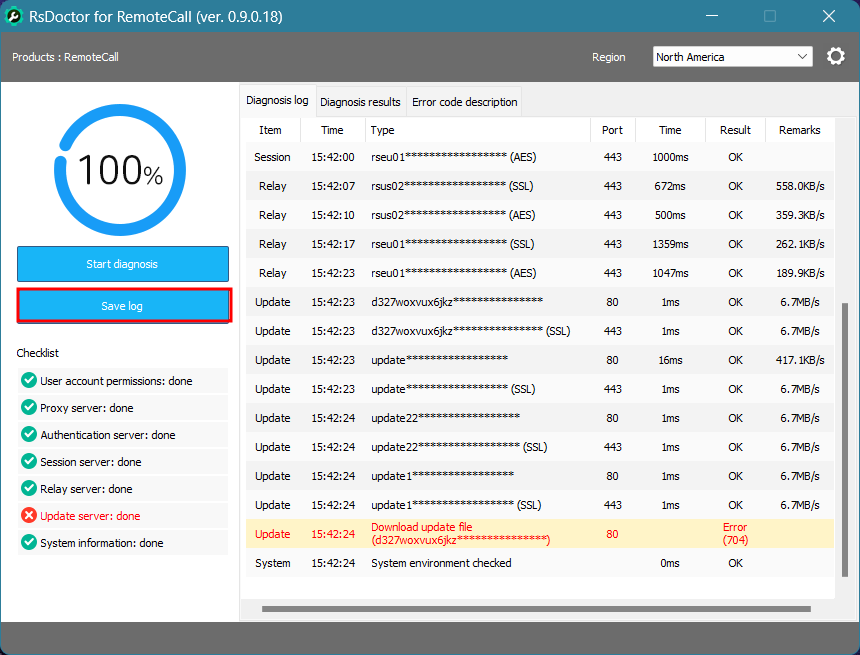The width and height of the screenshot is (860, 655).
Task: Click the RsDoctor app logo in title bar
Action: pyautogui.click(x=14, y=16)
